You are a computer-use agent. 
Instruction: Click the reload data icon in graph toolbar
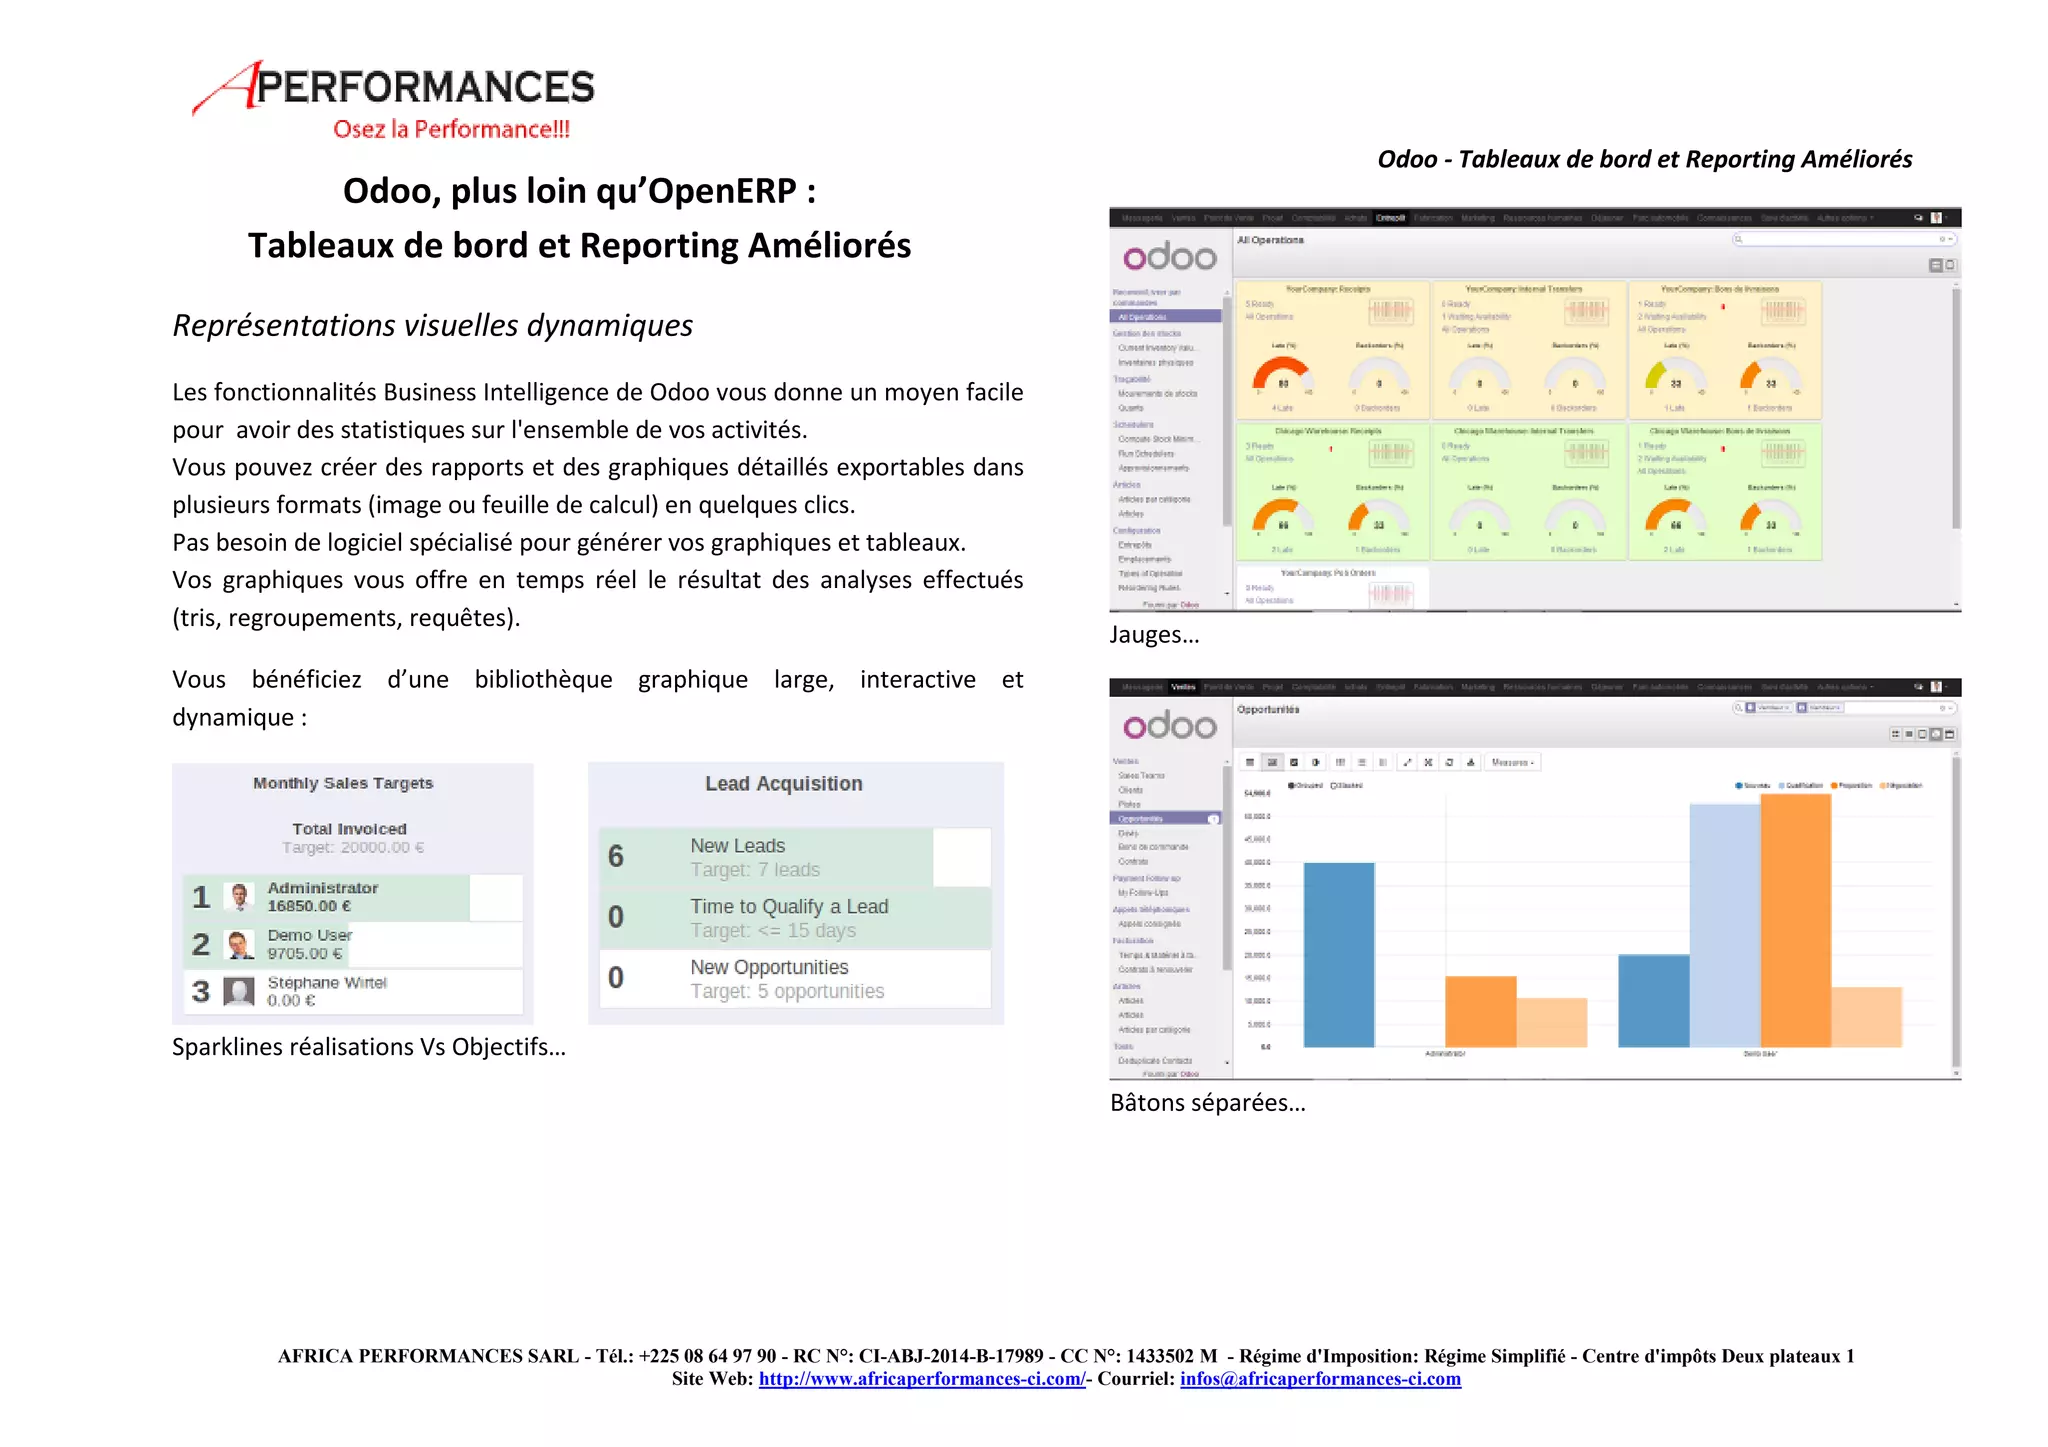(x=1449, y=762)
